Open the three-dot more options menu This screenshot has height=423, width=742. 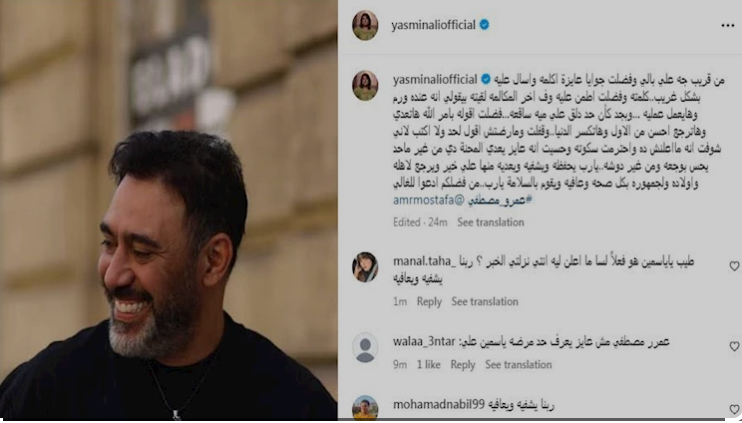click(x=727, y=26)
